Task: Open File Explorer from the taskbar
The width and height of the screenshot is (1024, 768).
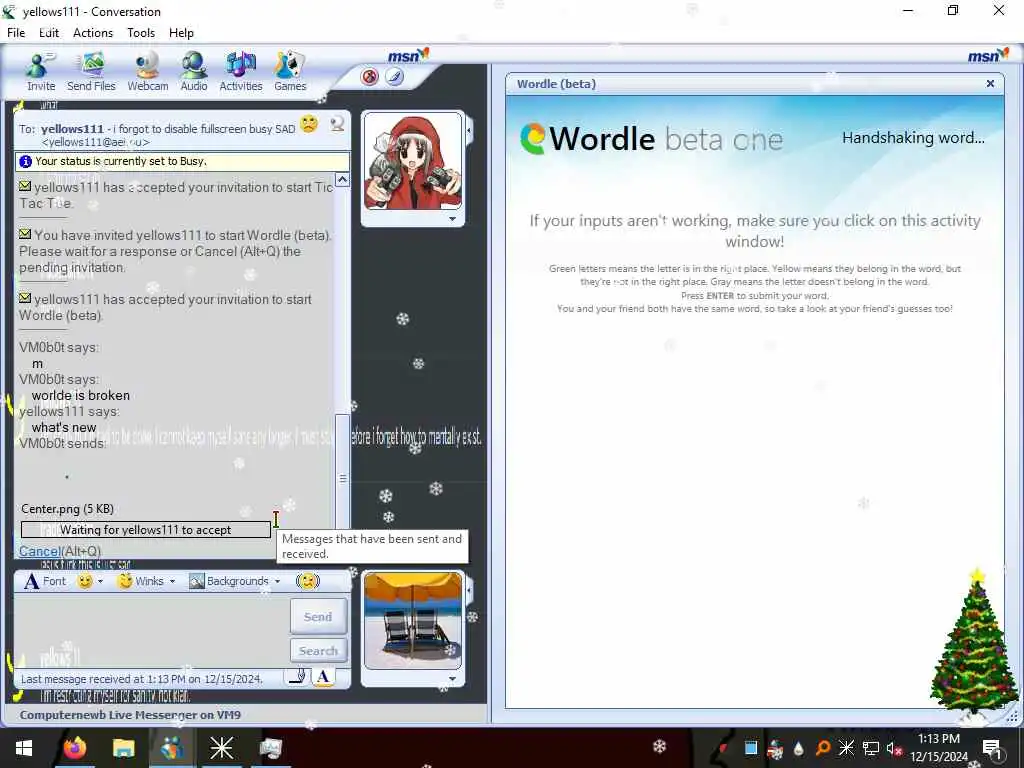Action: 123,748
